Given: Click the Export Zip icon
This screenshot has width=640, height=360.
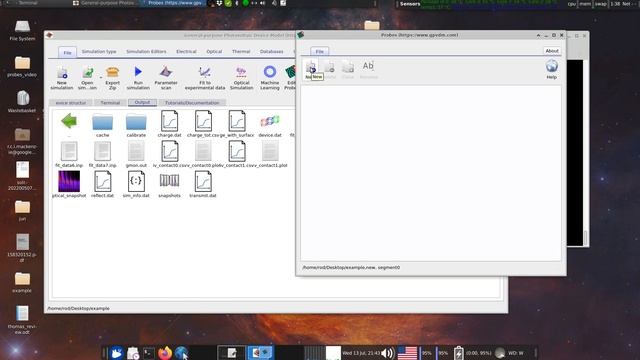Looking at the screenshot, I should point(112,78).
